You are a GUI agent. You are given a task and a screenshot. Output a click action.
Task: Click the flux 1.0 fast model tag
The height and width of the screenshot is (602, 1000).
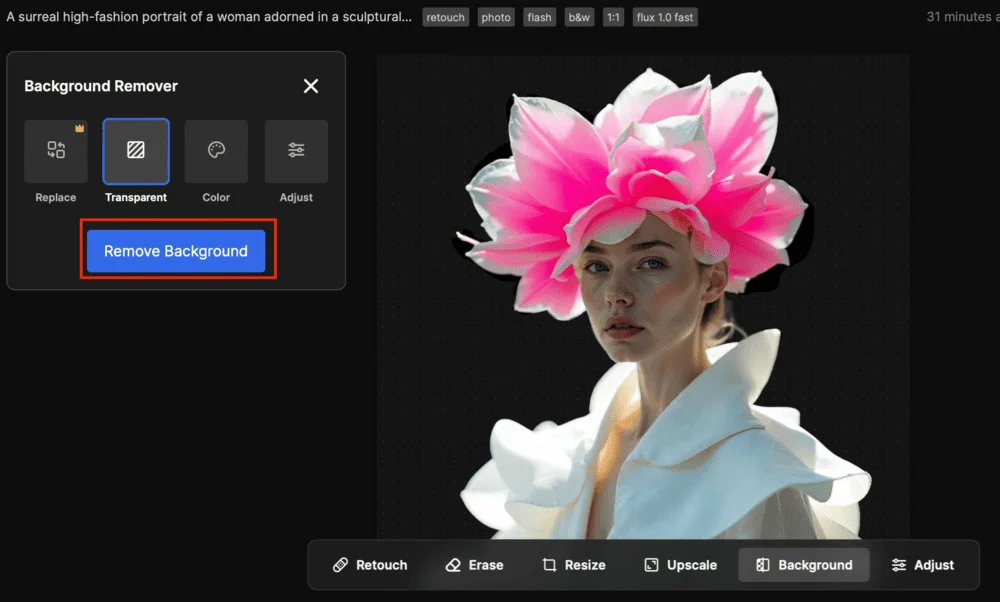coord(665,17)
